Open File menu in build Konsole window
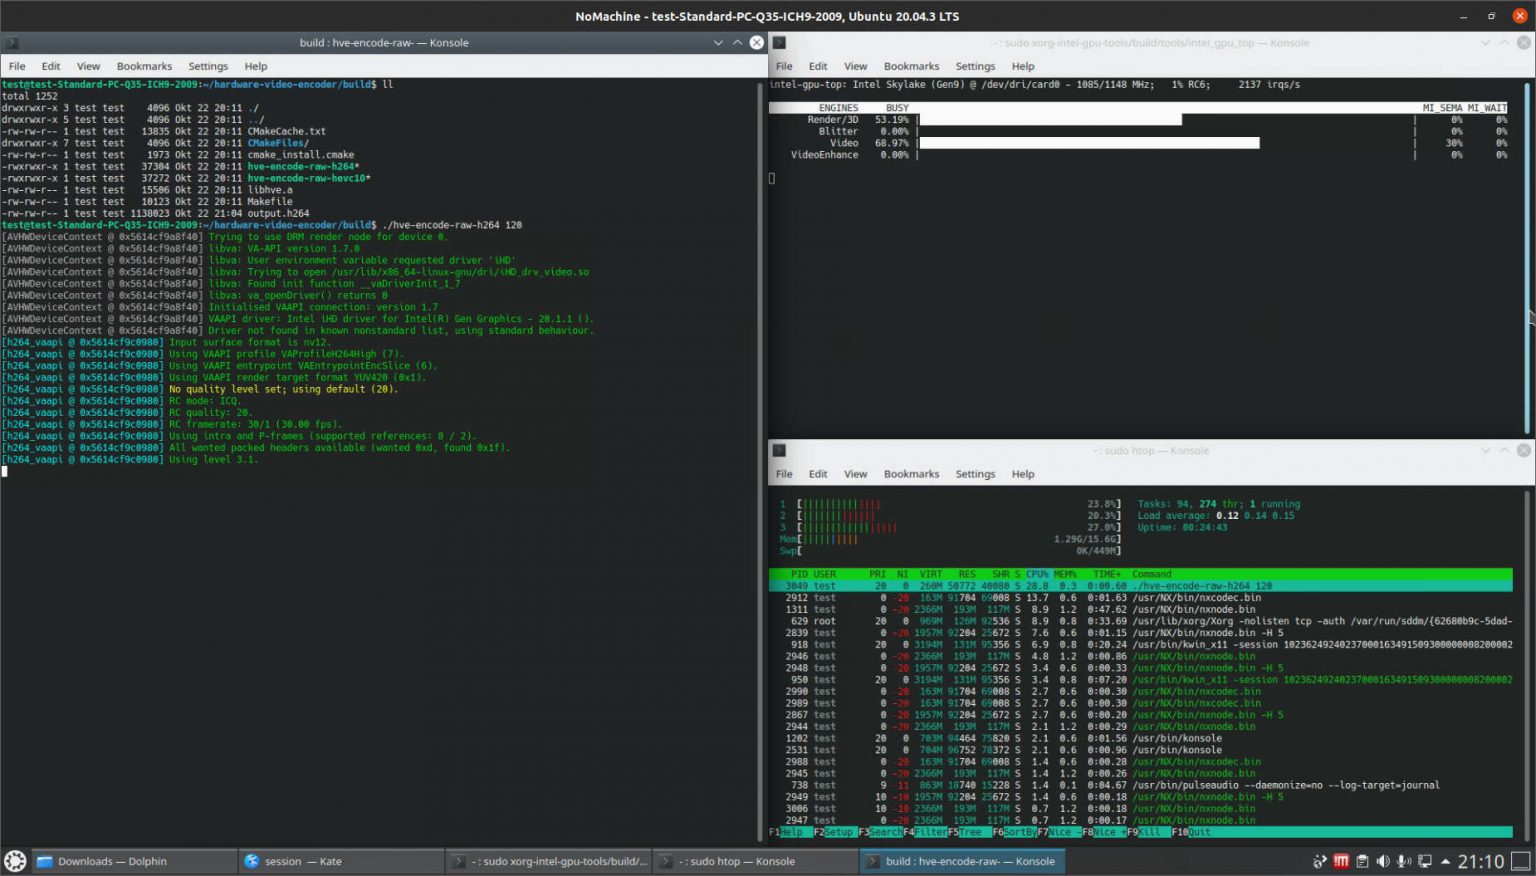 (17, 66)
